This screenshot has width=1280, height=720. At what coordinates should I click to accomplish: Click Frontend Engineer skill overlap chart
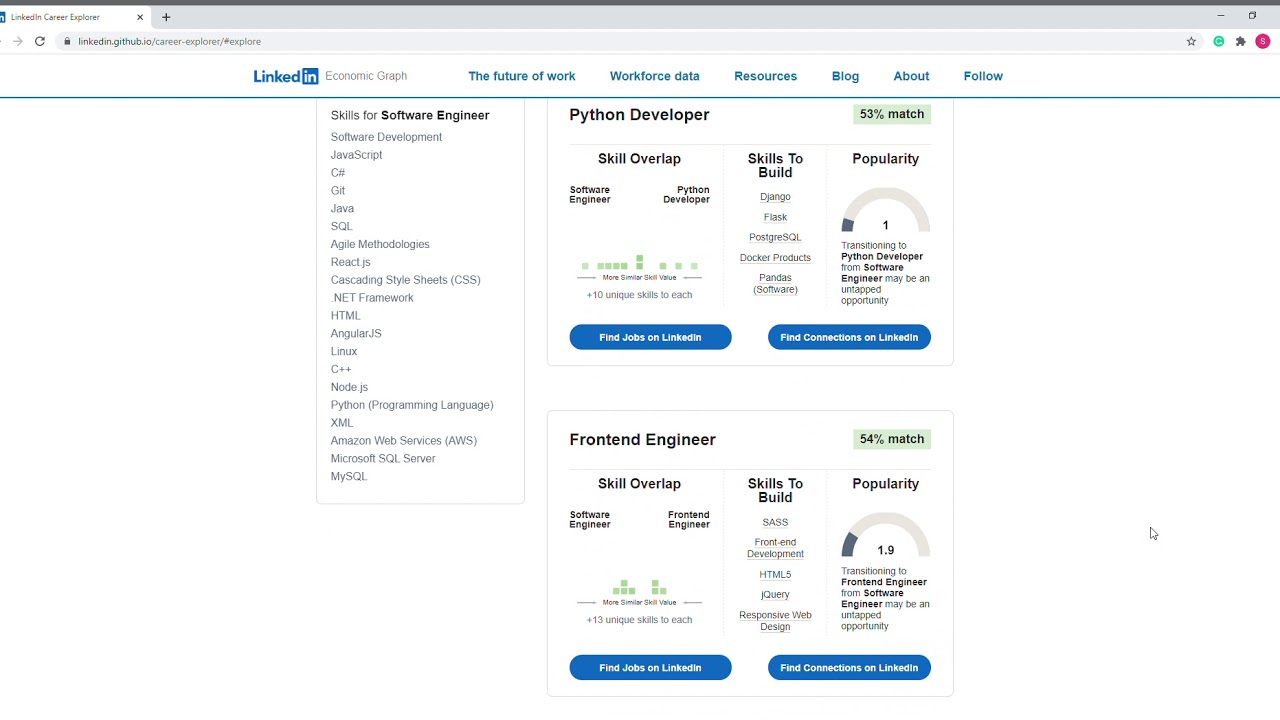click(x=640, y=588)
